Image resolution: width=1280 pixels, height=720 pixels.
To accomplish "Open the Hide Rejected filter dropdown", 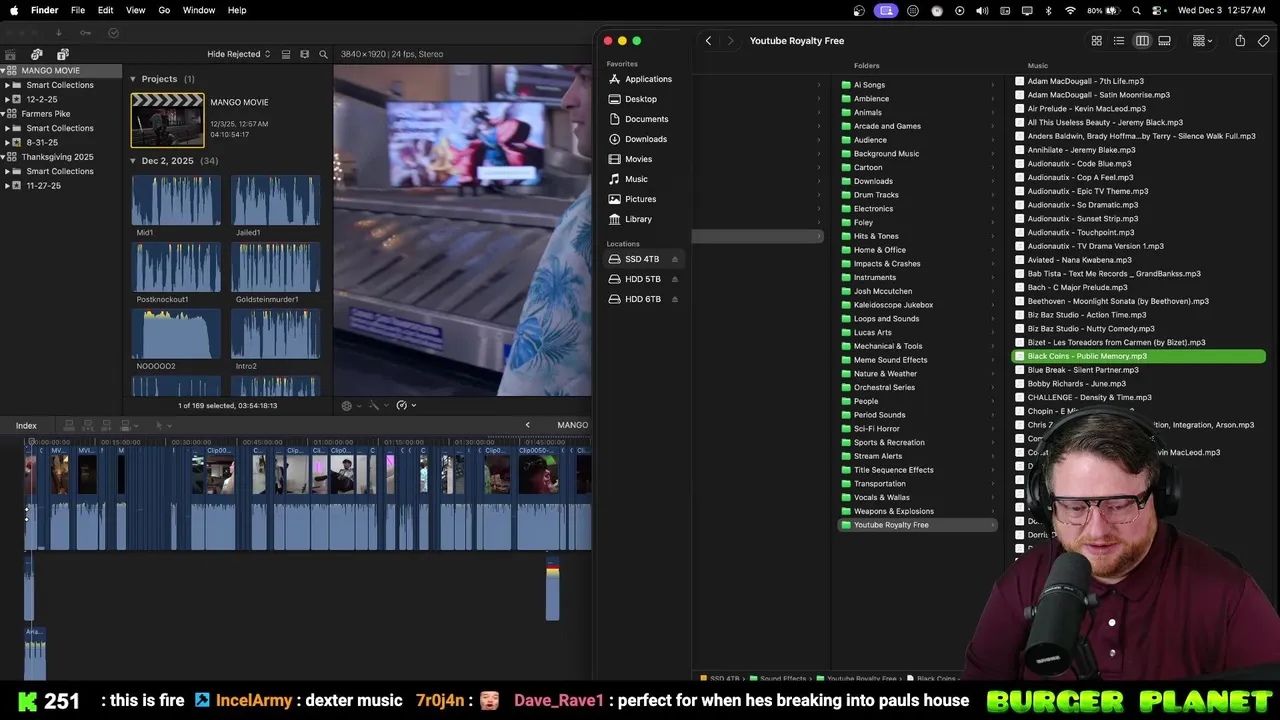I will (239, 54).
